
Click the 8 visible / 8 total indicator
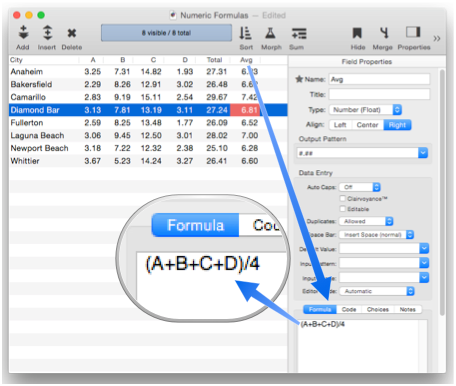pos(166,33)
